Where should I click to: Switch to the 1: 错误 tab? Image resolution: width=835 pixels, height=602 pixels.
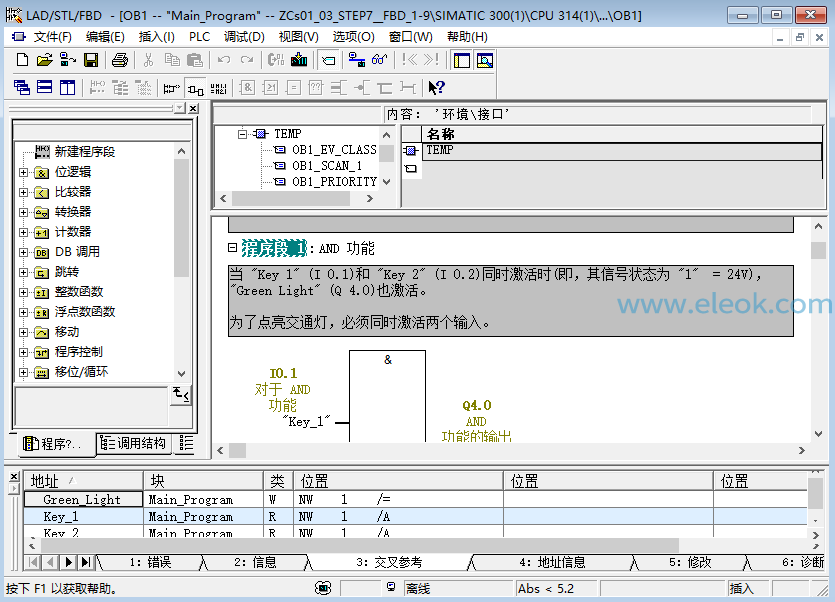(151, 563)
